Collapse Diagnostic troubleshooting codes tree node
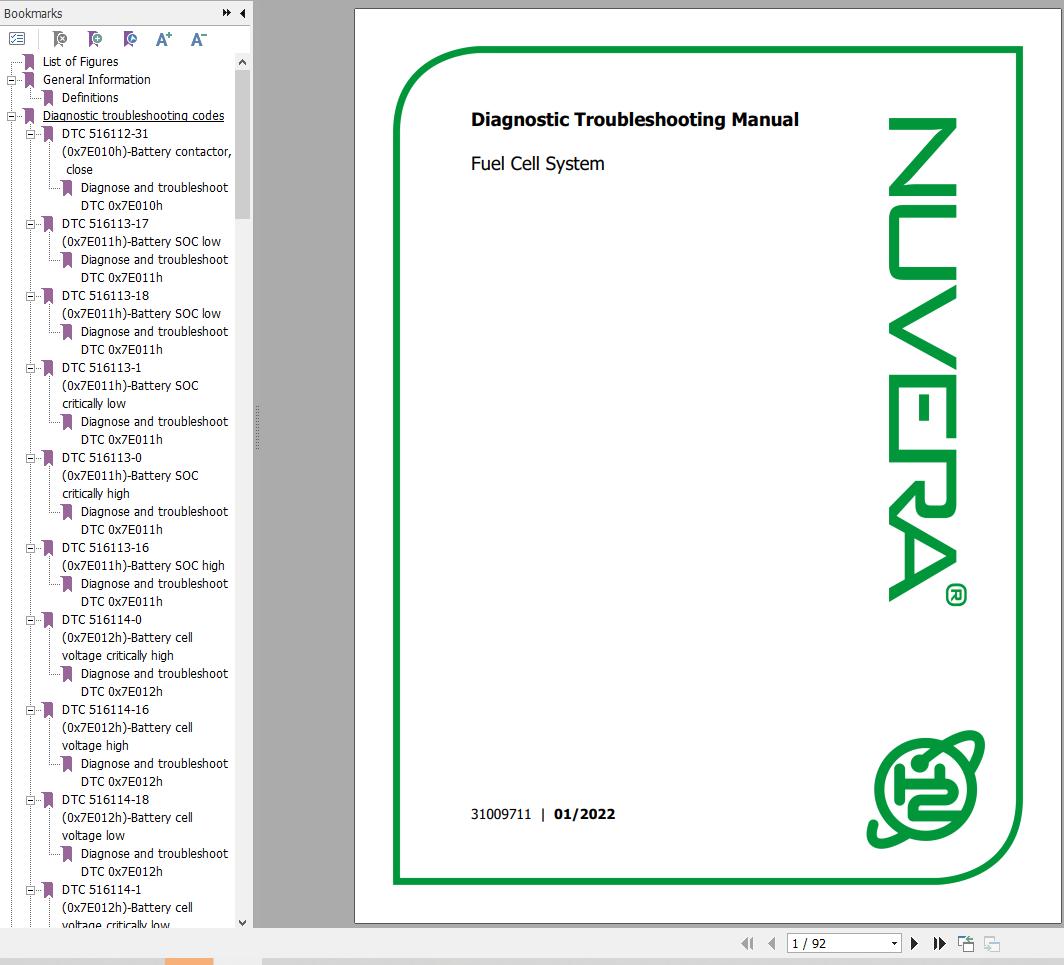Image resolution: width=1064 pixels, height=965 pixels. point(11,116)
